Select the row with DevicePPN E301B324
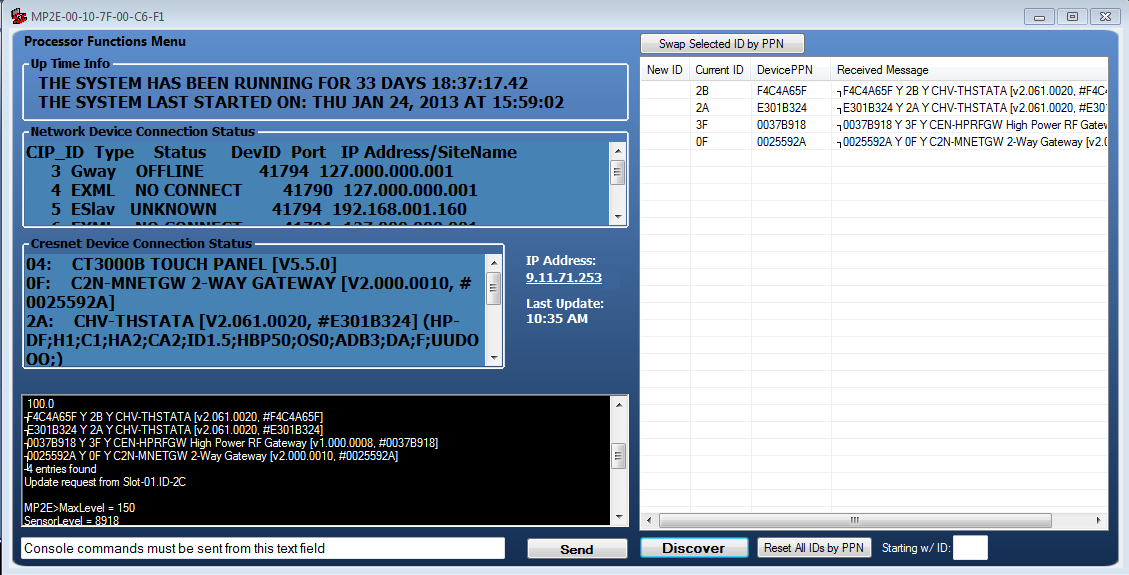1129x575 pixels. [874, 108]
